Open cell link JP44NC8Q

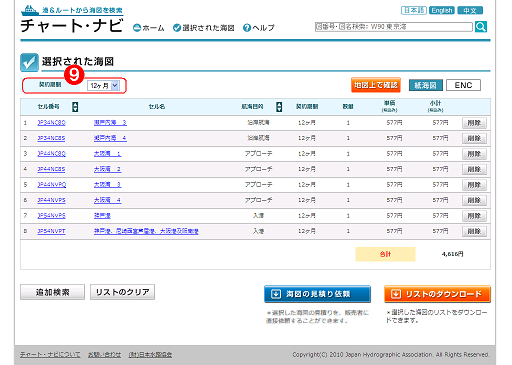pyautogui.click(x=51, y=154)
